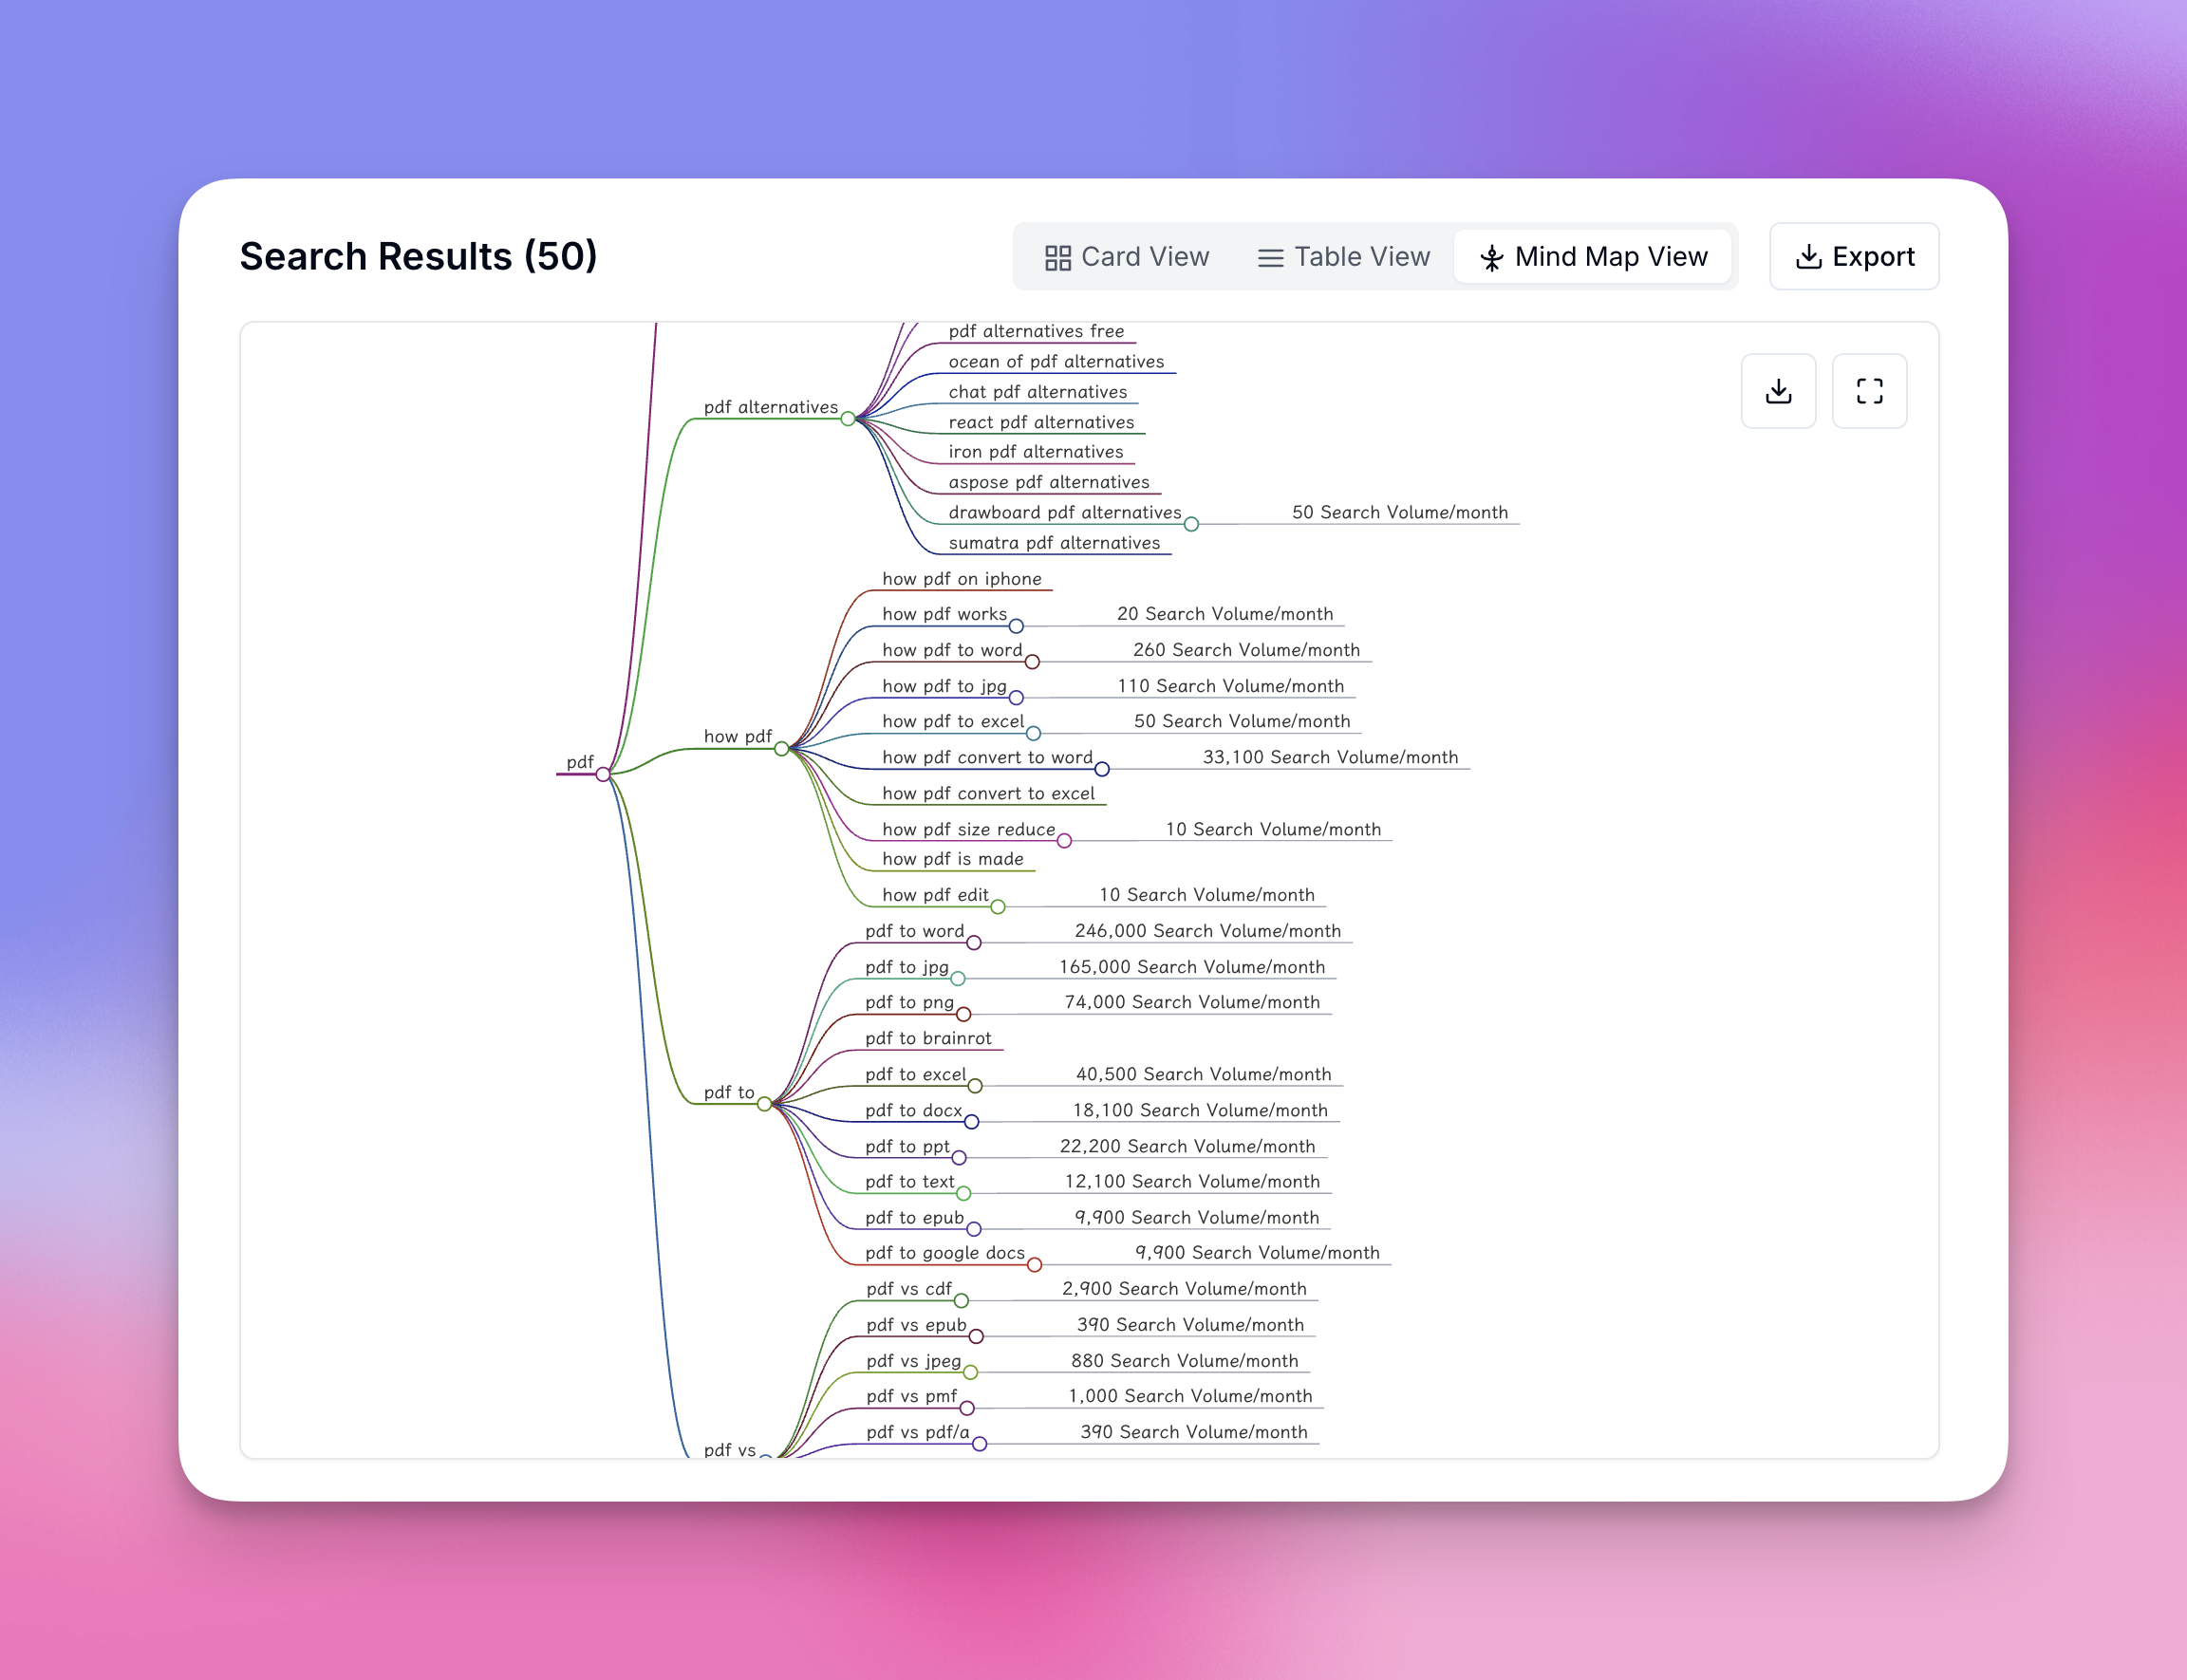Click '18,100 Search Volume/month' label
Image resolution: width=2187 pixels, height=1680 pixels.
click(1200, 1111)
